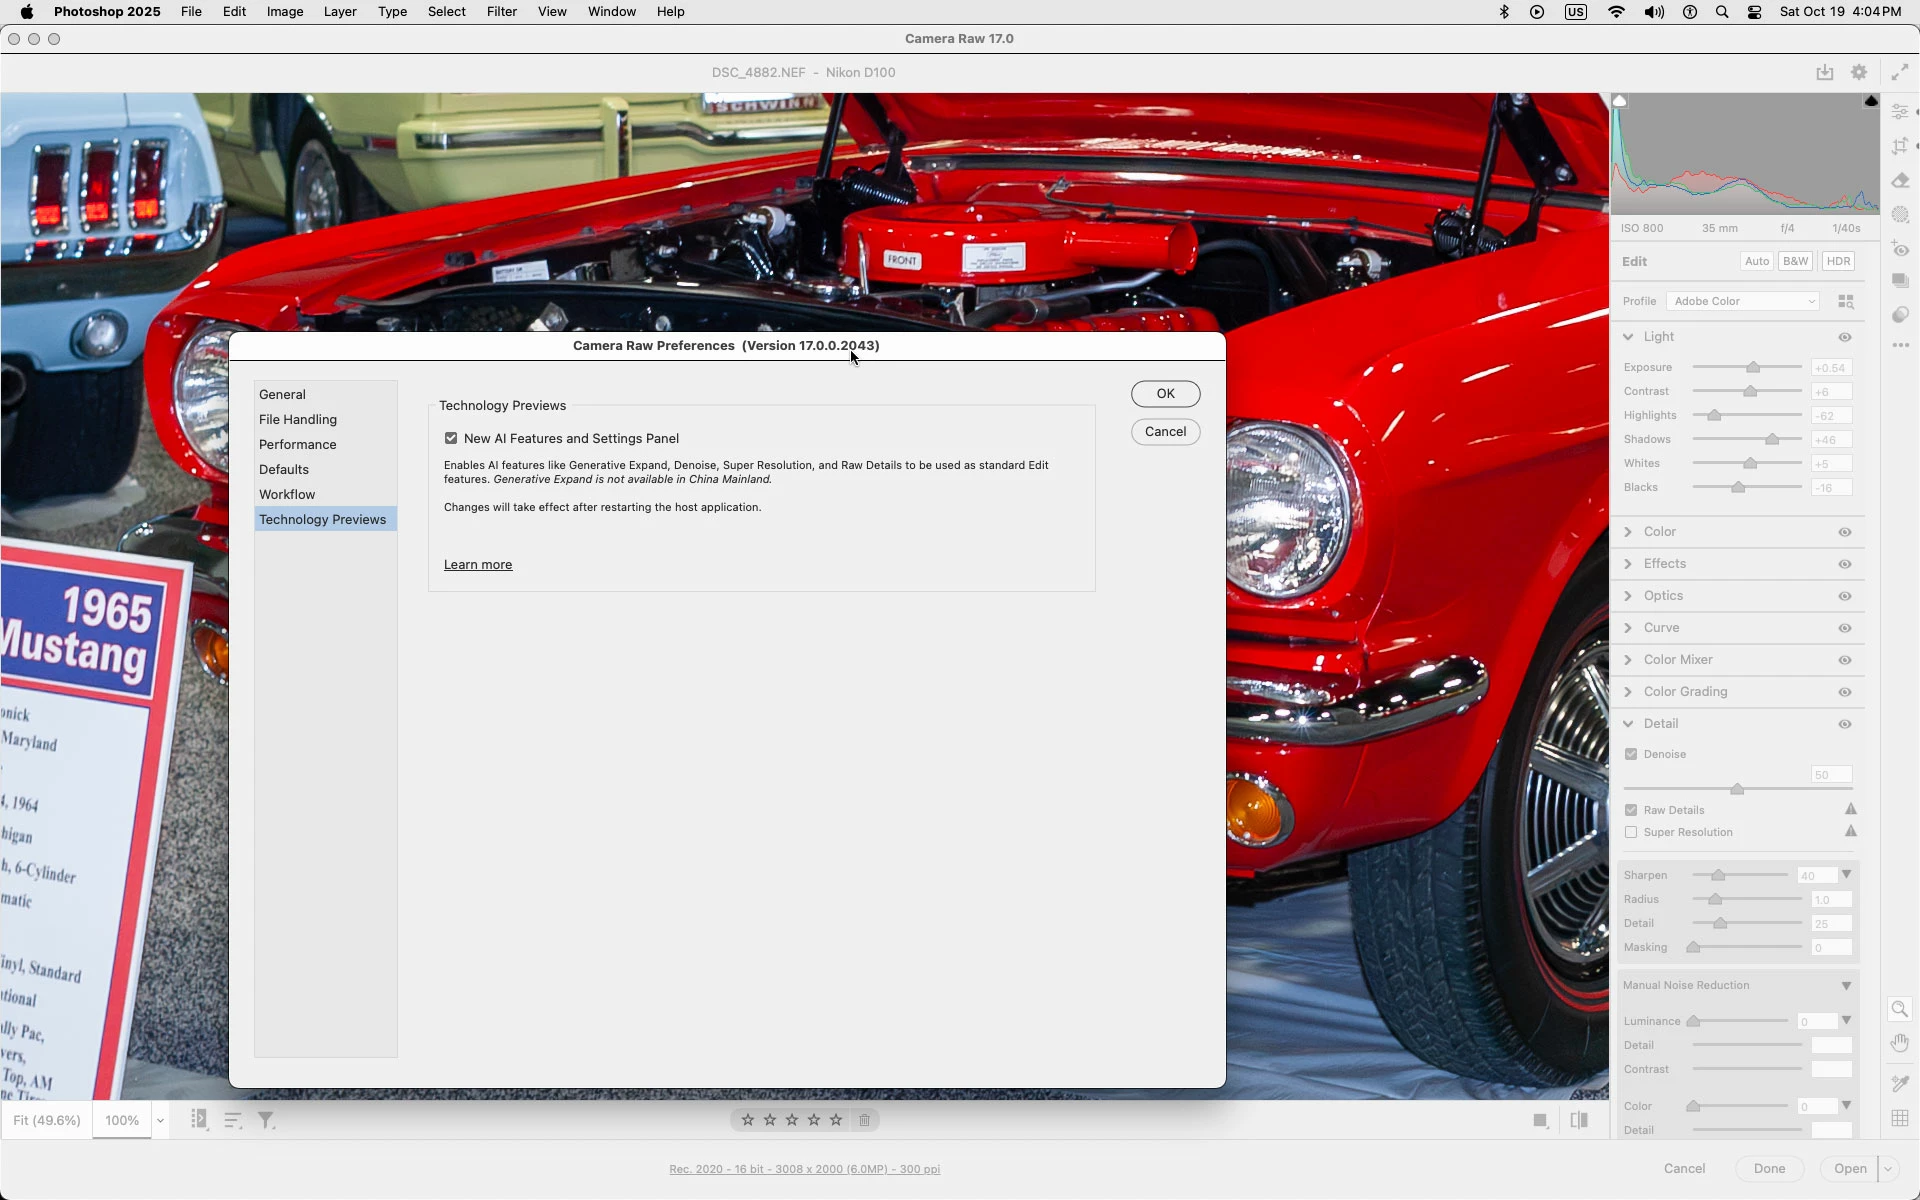
Task: Open the Masking tool
Action: tap(1900, 215)
